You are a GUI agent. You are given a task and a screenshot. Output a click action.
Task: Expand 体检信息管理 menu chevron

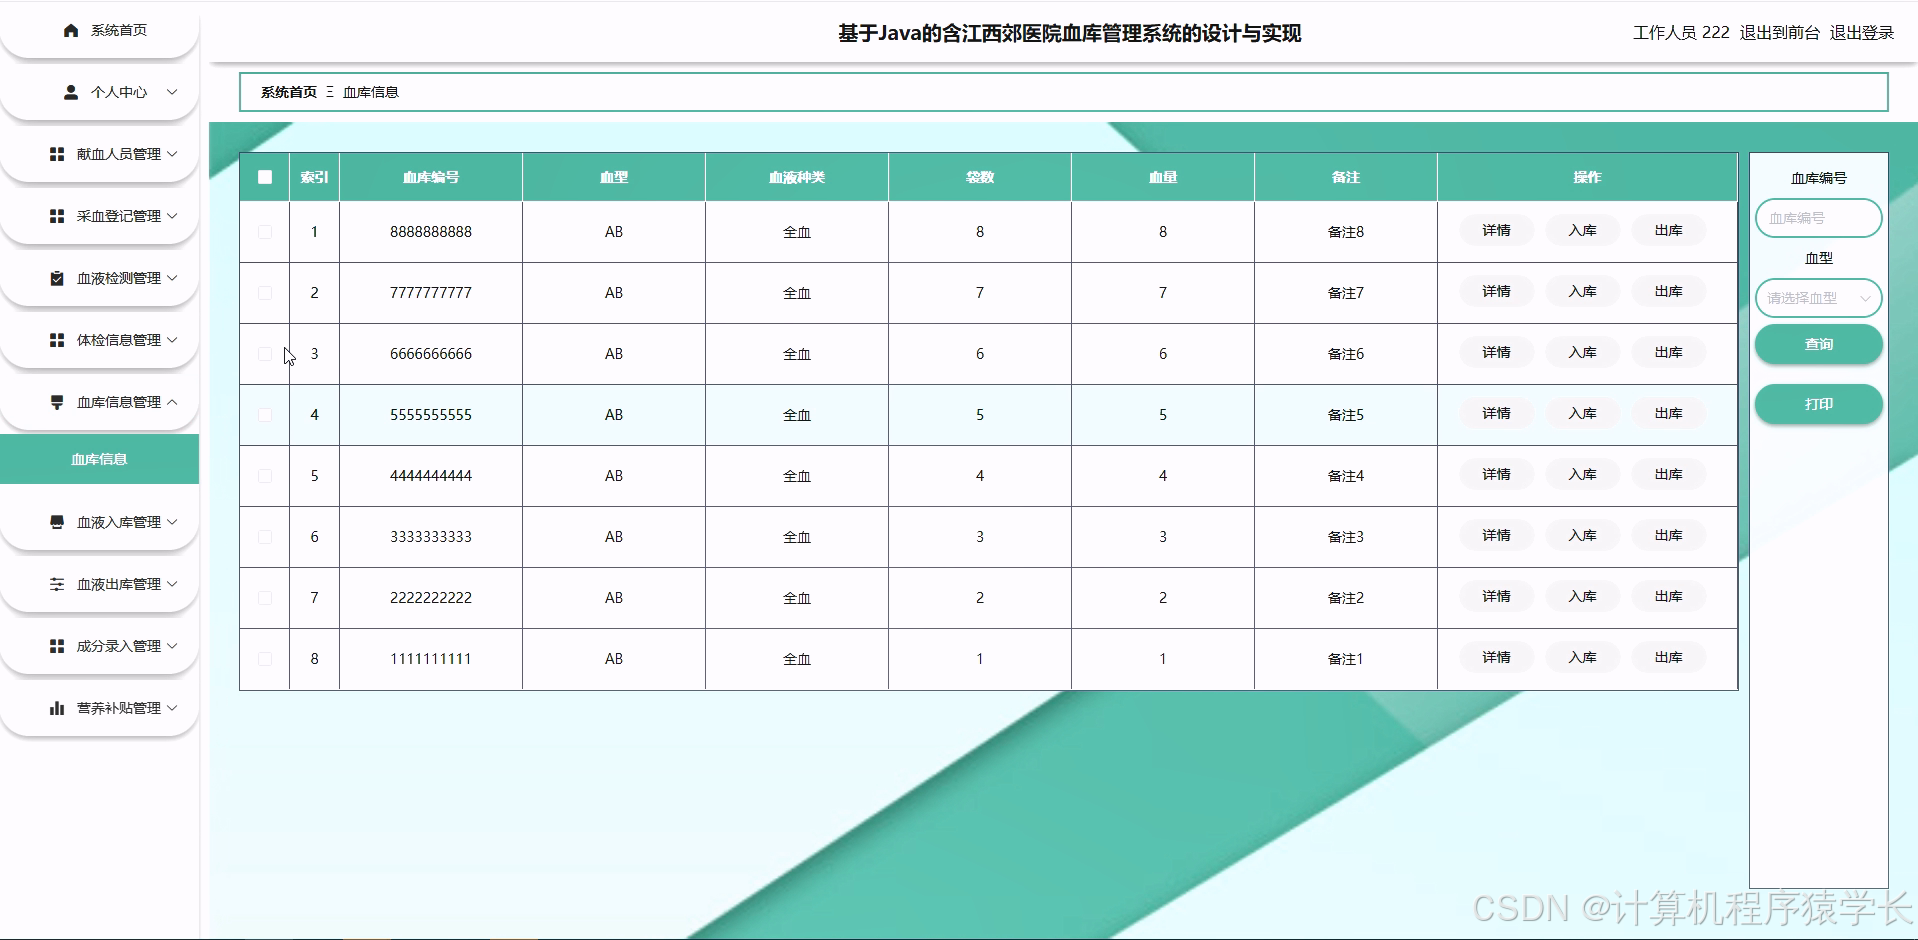coord(172,340)
